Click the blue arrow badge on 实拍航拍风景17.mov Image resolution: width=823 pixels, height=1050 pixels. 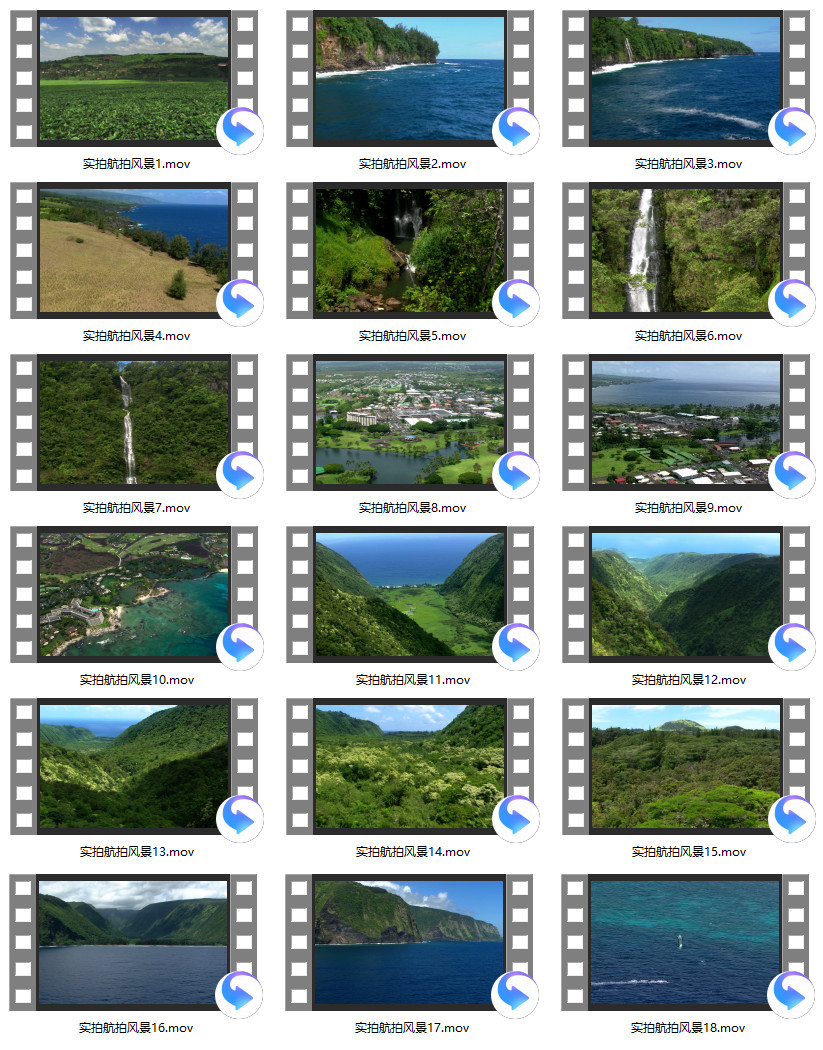coord(515,994)
